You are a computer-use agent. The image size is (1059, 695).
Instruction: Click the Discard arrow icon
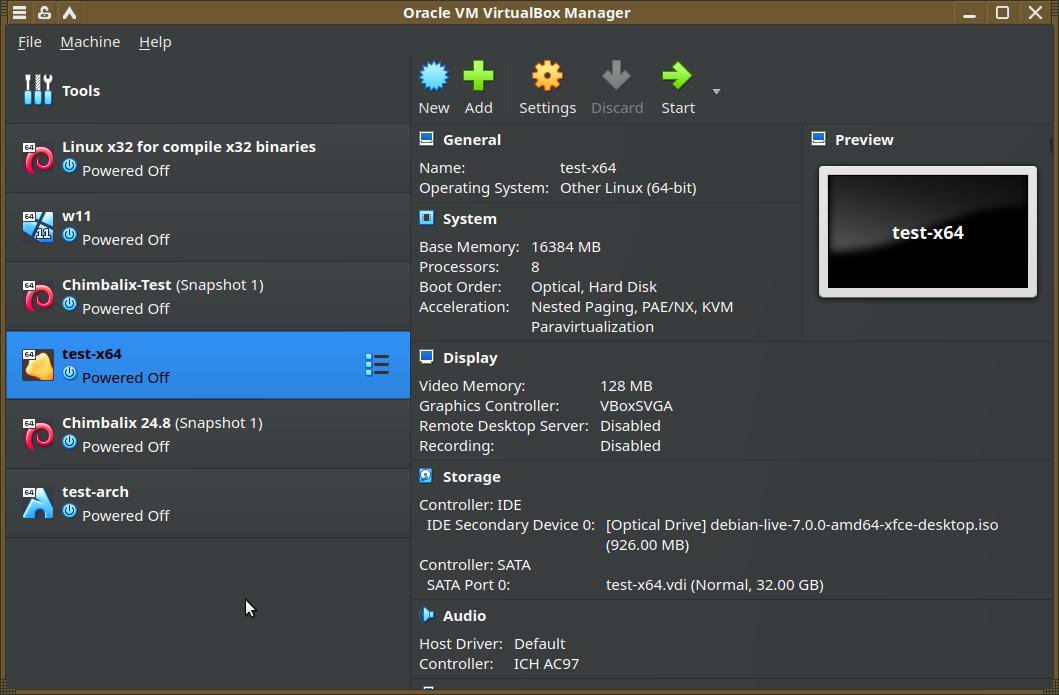coord(616,76)
